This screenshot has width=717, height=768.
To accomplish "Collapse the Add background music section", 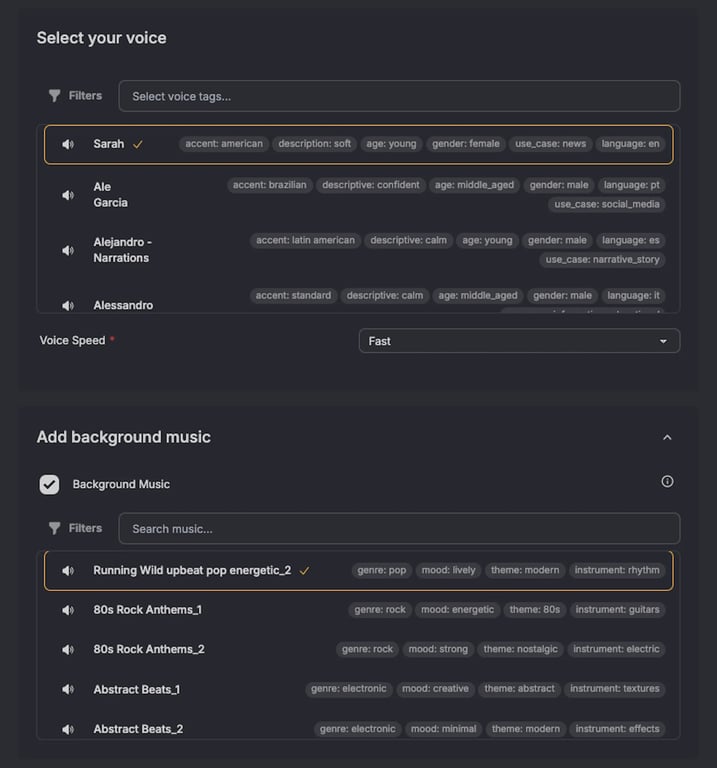I will coord(667,437).
